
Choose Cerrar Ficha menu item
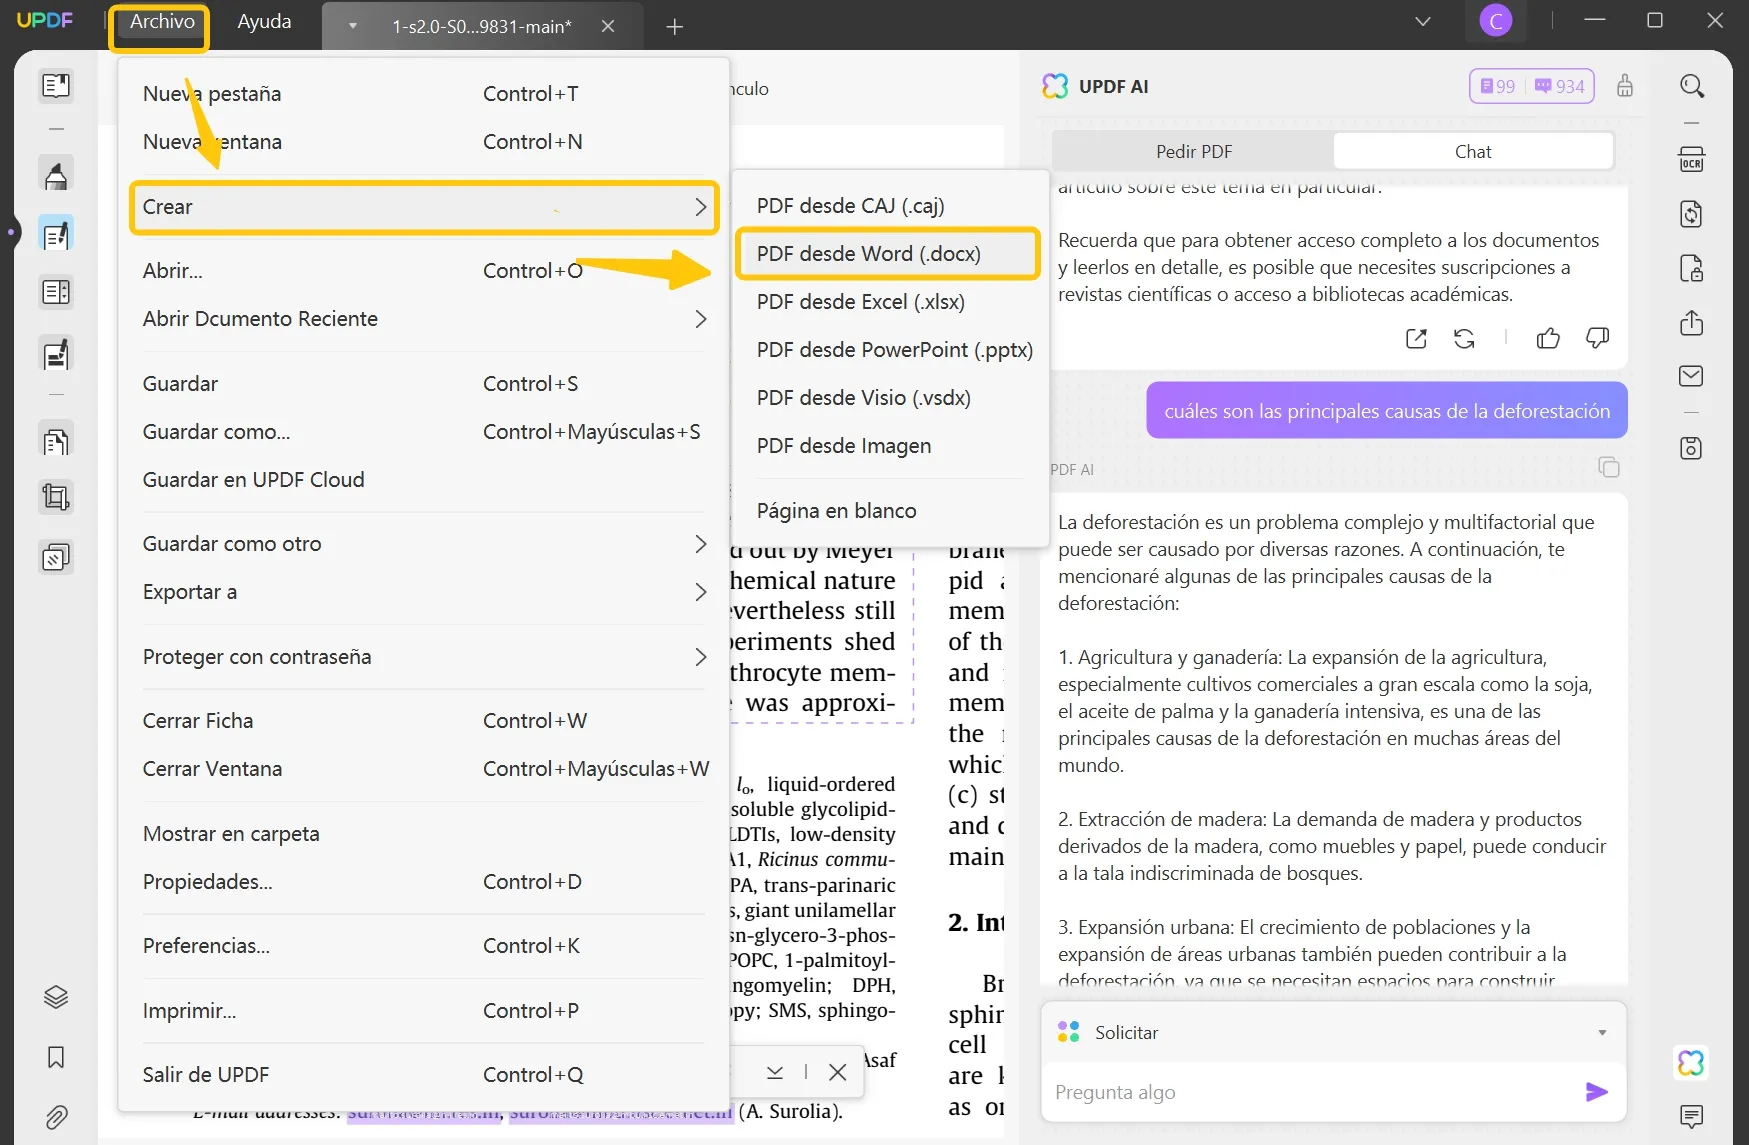[x=424, y=721]
